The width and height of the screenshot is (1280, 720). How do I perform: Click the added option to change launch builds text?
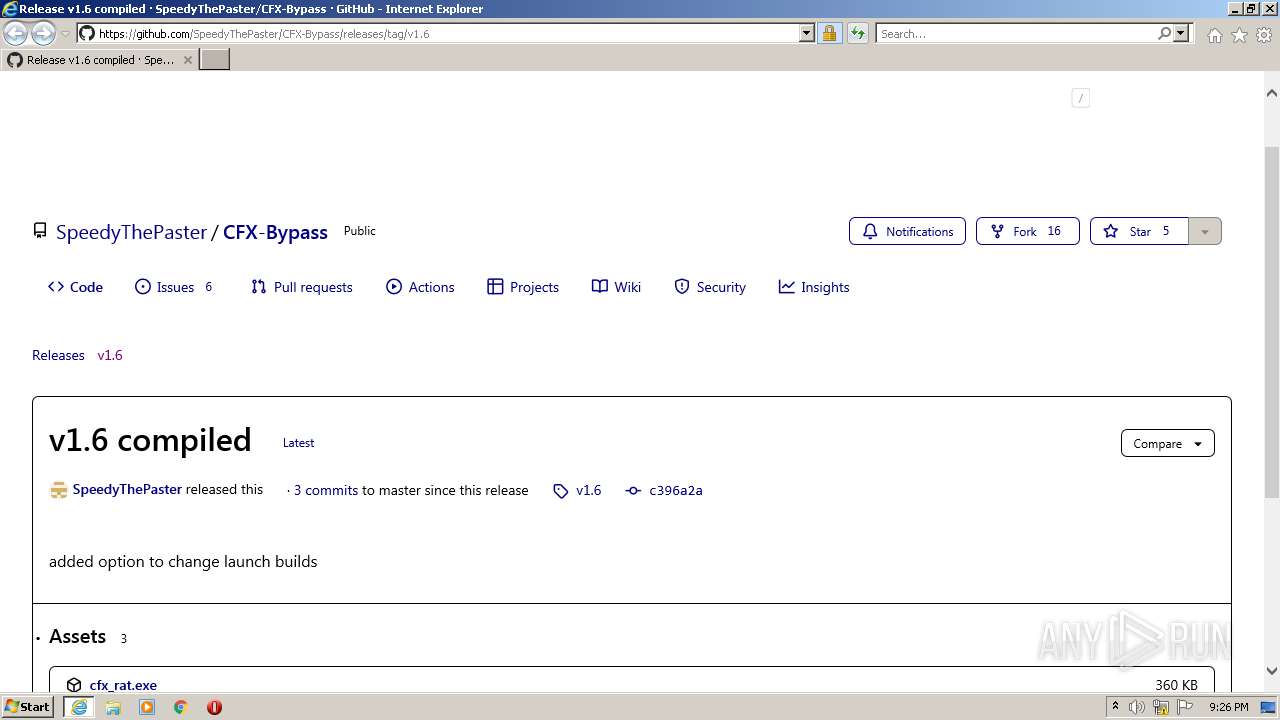click(x=183, y=562)
